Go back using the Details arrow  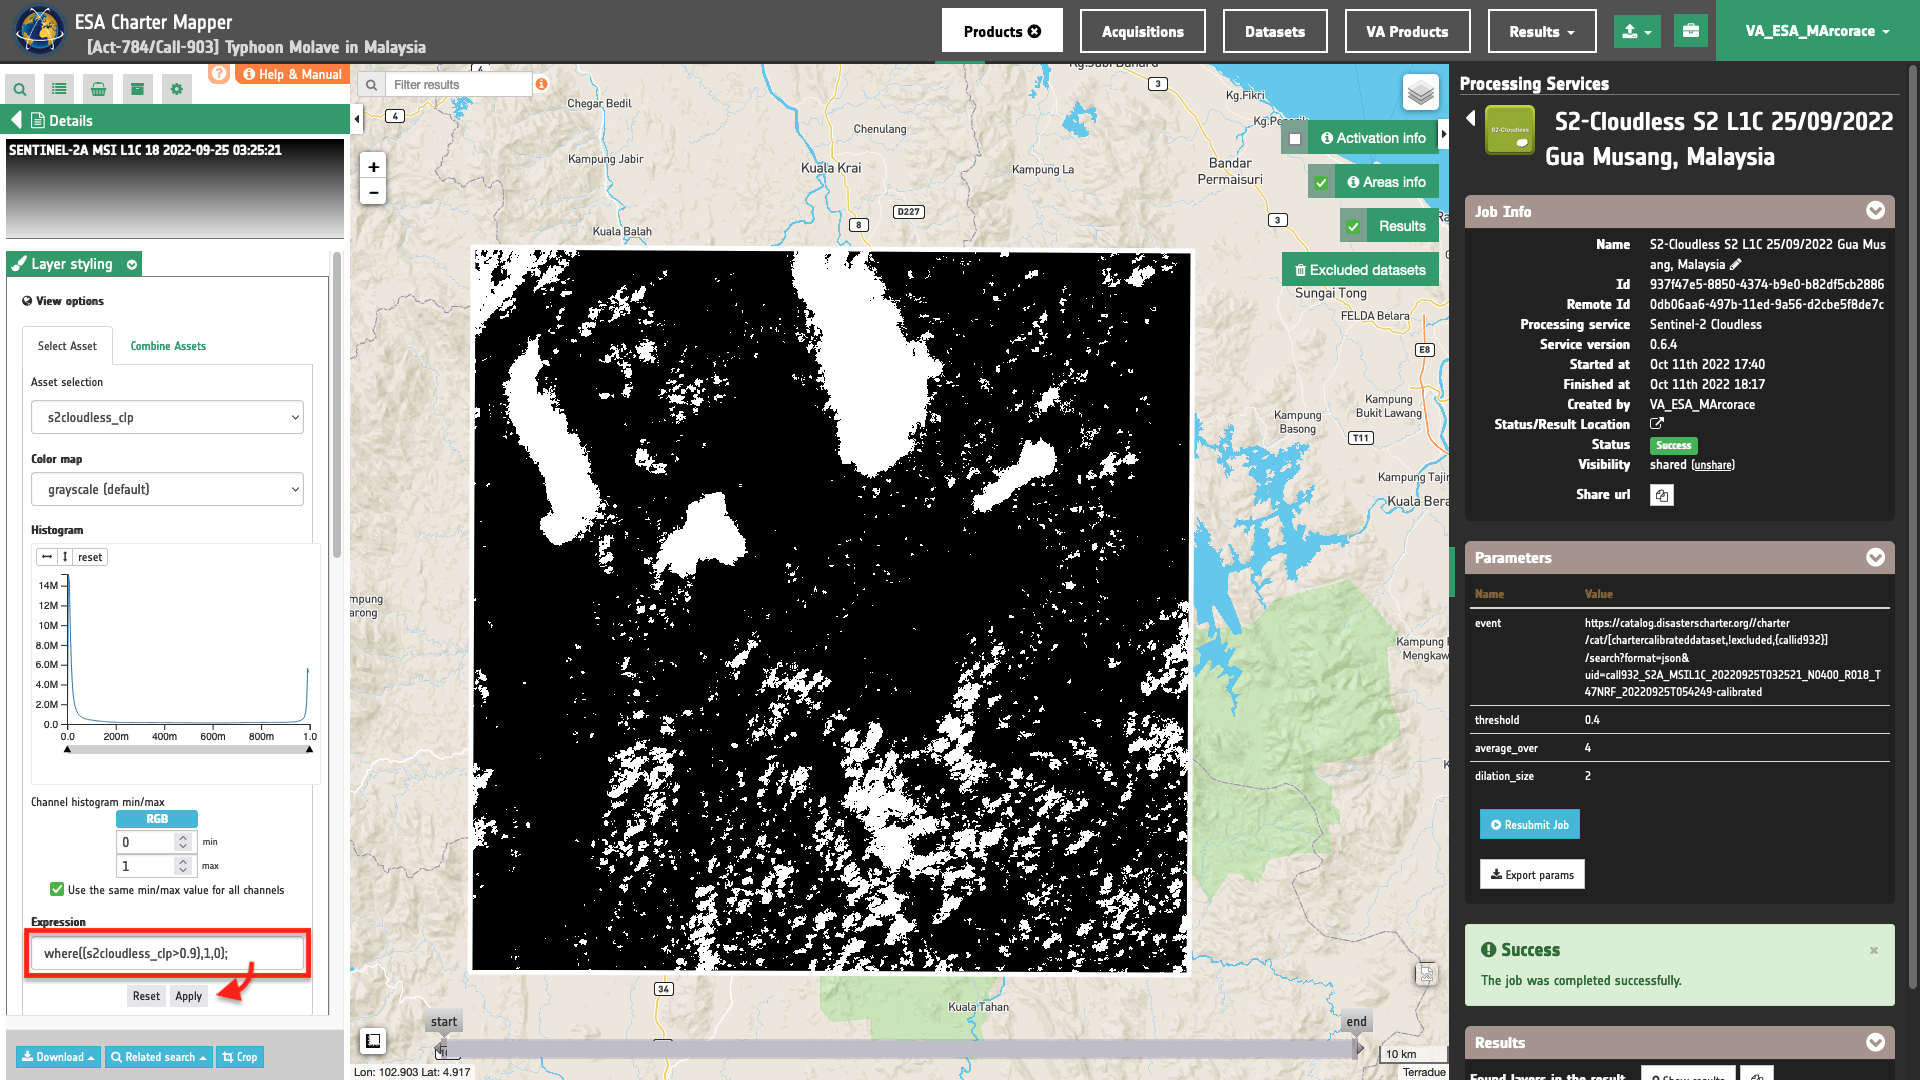coord(16,120)
